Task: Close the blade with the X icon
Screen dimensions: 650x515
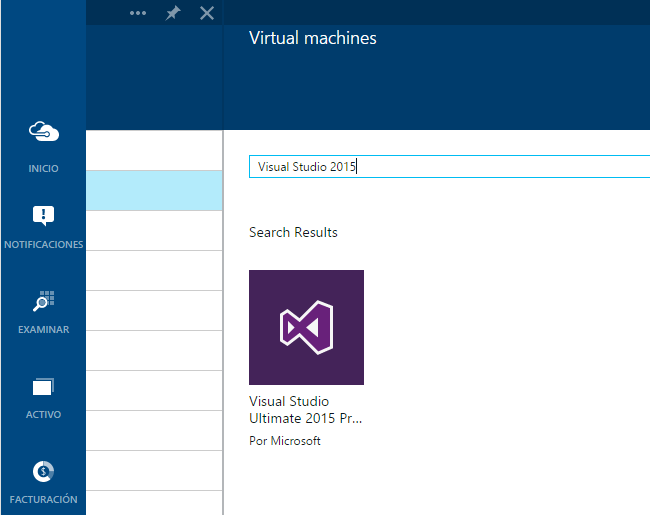Action: tap(207, 13)
